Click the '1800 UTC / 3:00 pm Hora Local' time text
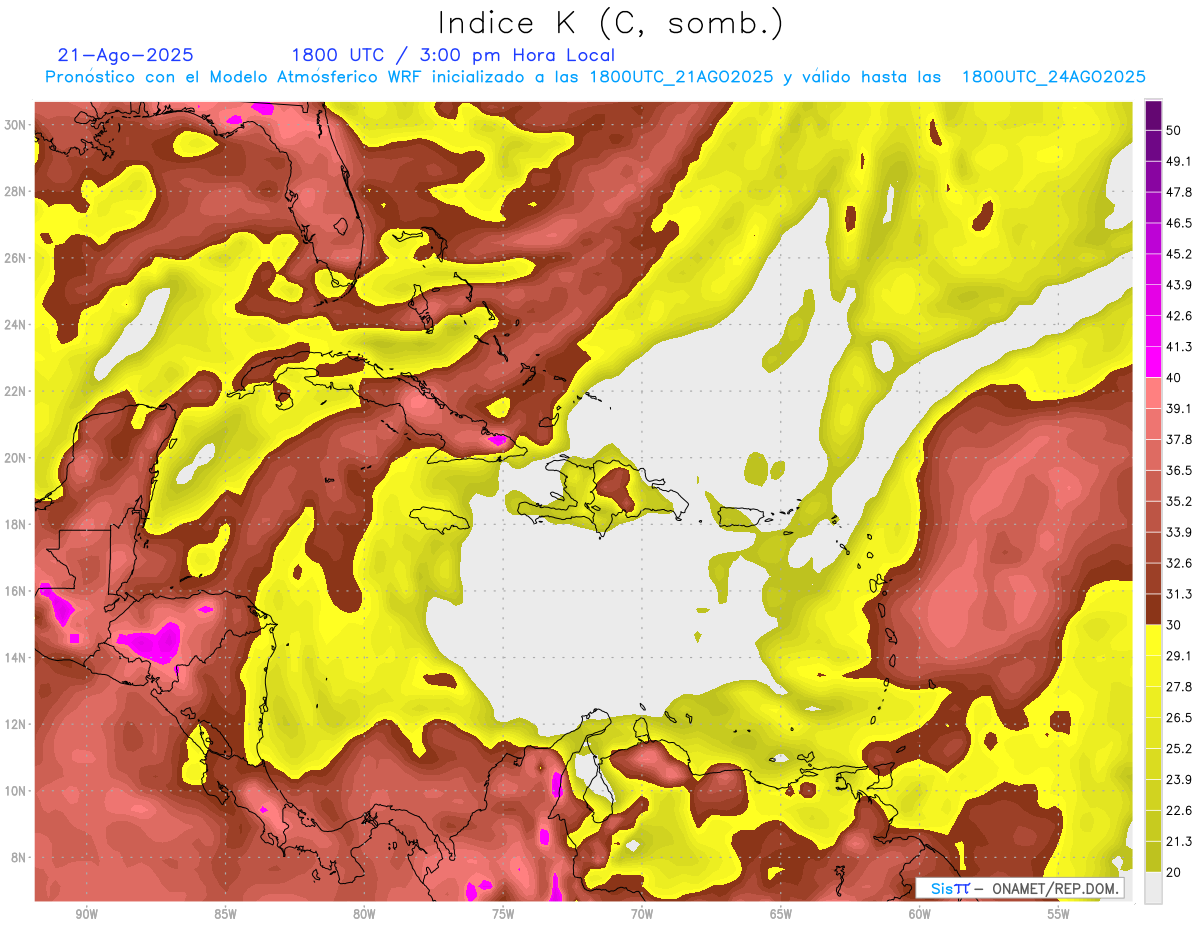Viewport: 1200px width, 927px height. point(453,55)
